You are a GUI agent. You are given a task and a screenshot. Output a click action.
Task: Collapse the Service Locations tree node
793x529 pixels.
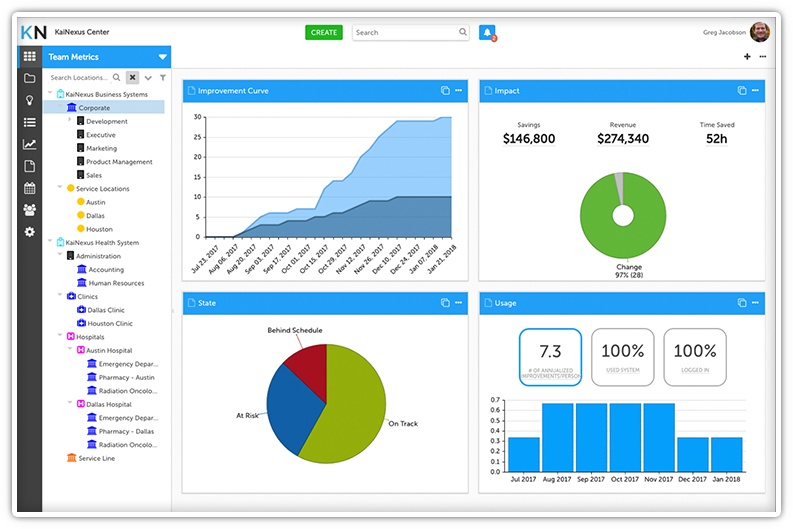click(60, 188)
